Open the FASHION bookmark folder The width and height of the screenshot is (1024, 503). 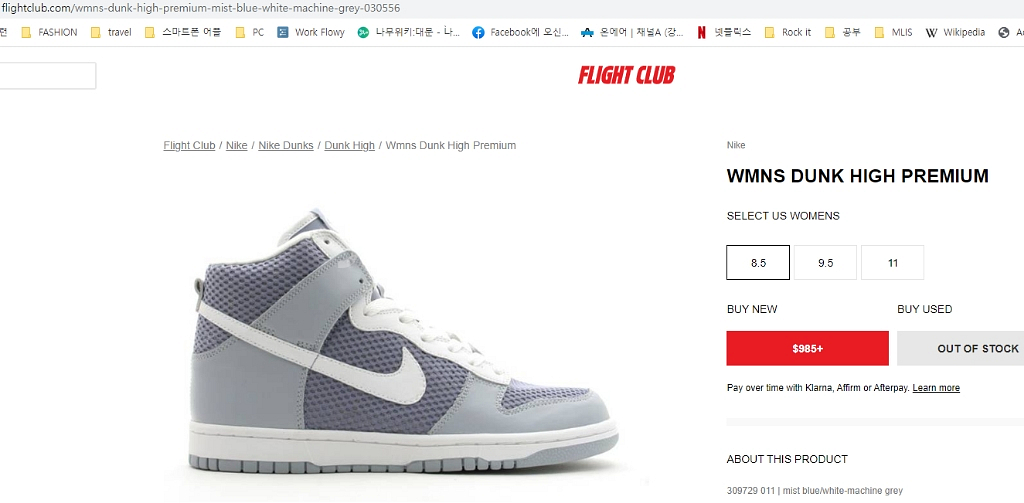pos(50,32)
